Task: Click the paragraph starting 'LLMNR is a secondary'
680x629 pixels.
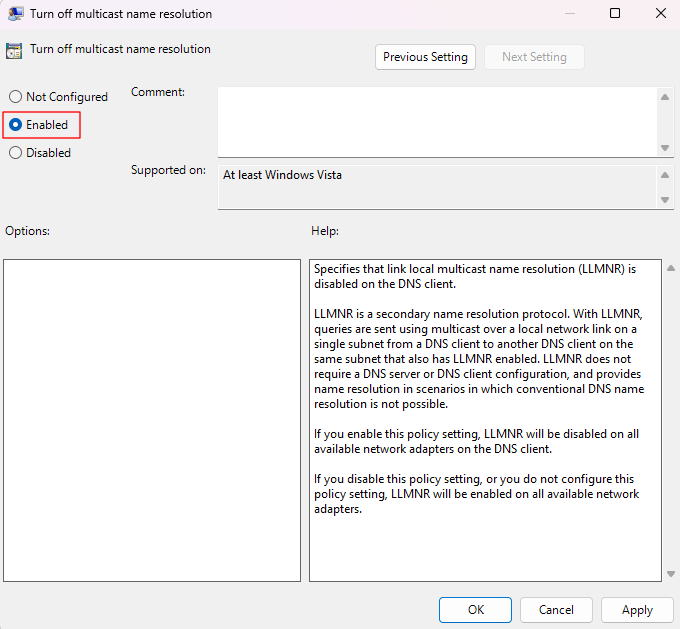Action: [479, 359]
